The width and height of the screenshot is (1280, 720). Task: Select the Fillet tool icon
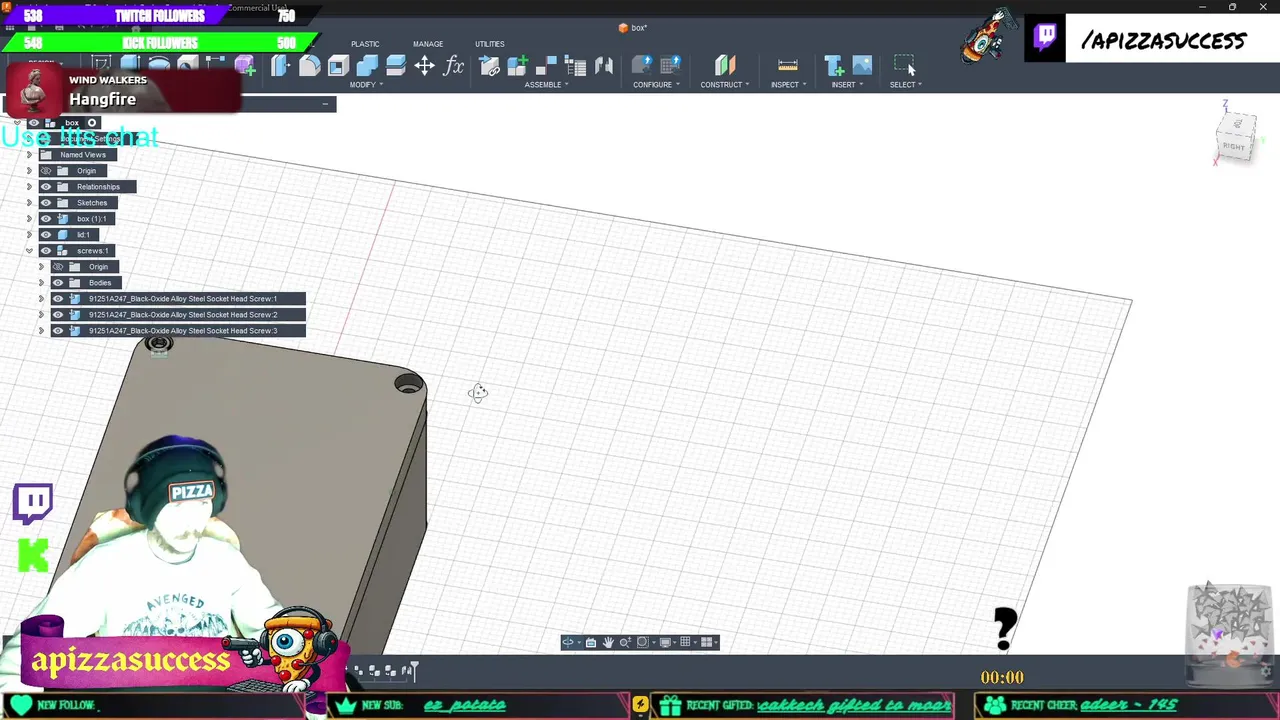(x=309, y=66)
